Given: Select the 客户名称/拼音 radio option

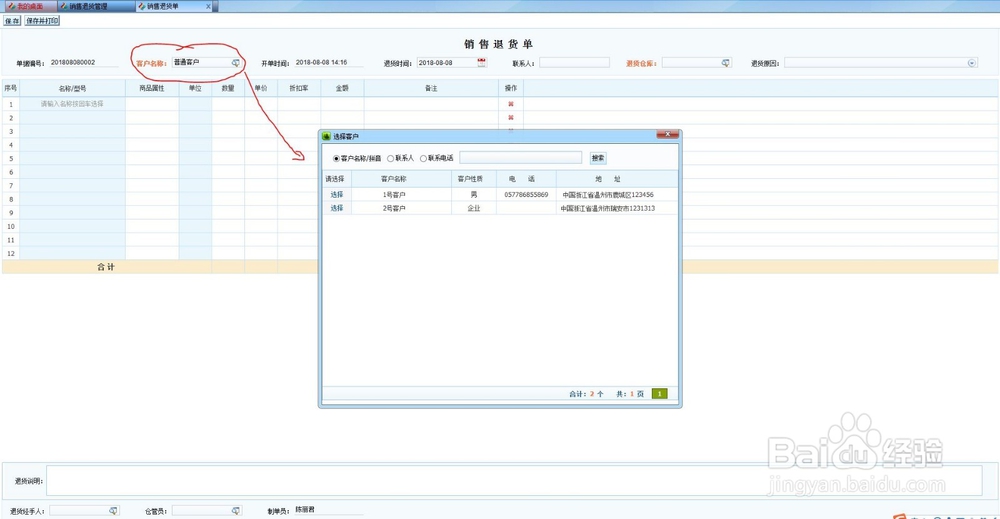Looking at the screenshot, I should coord(336,158).
